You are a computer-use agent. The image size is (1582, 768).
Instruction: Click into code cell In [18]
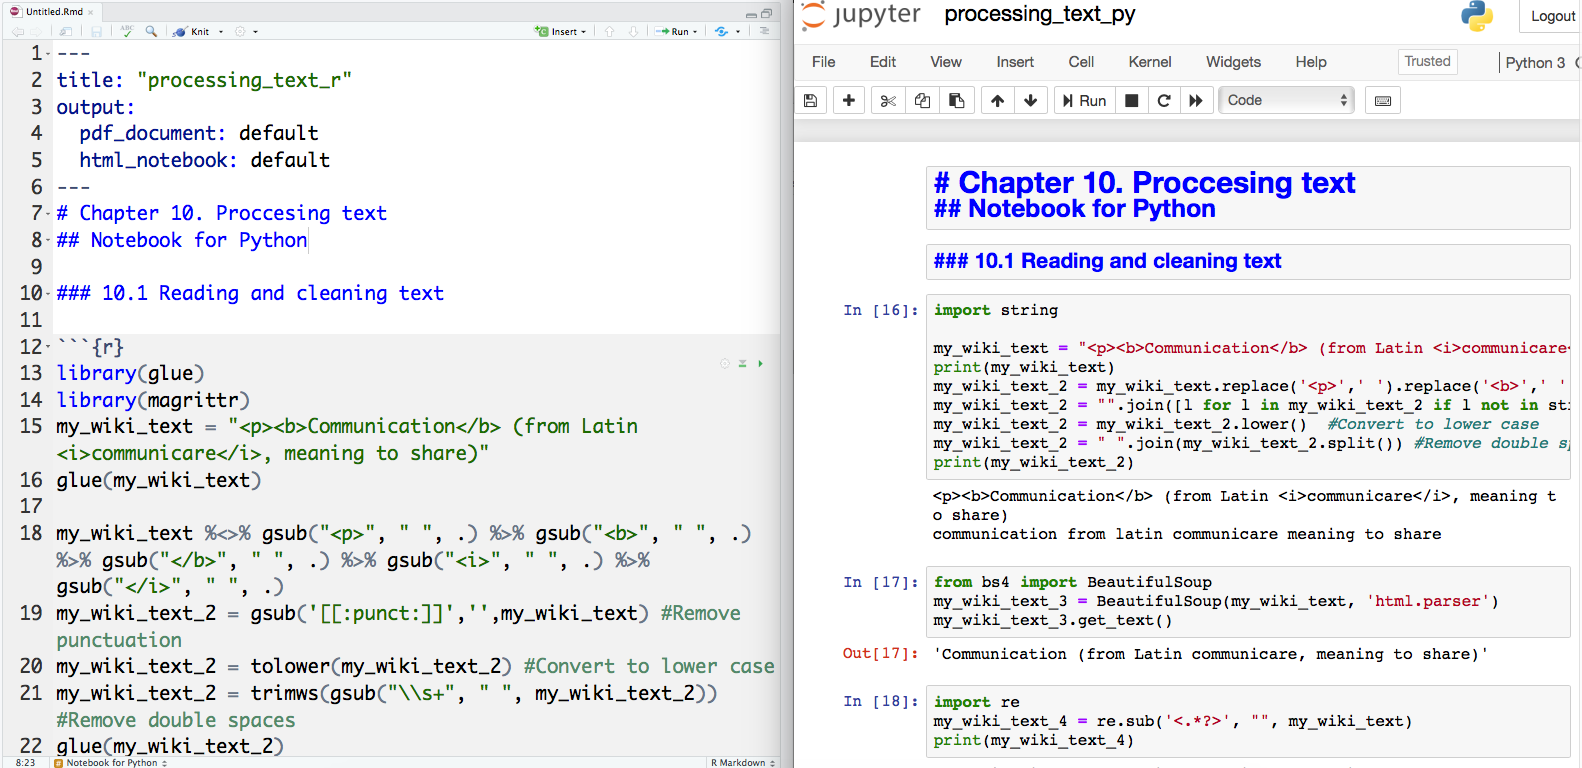point(1248,721)
